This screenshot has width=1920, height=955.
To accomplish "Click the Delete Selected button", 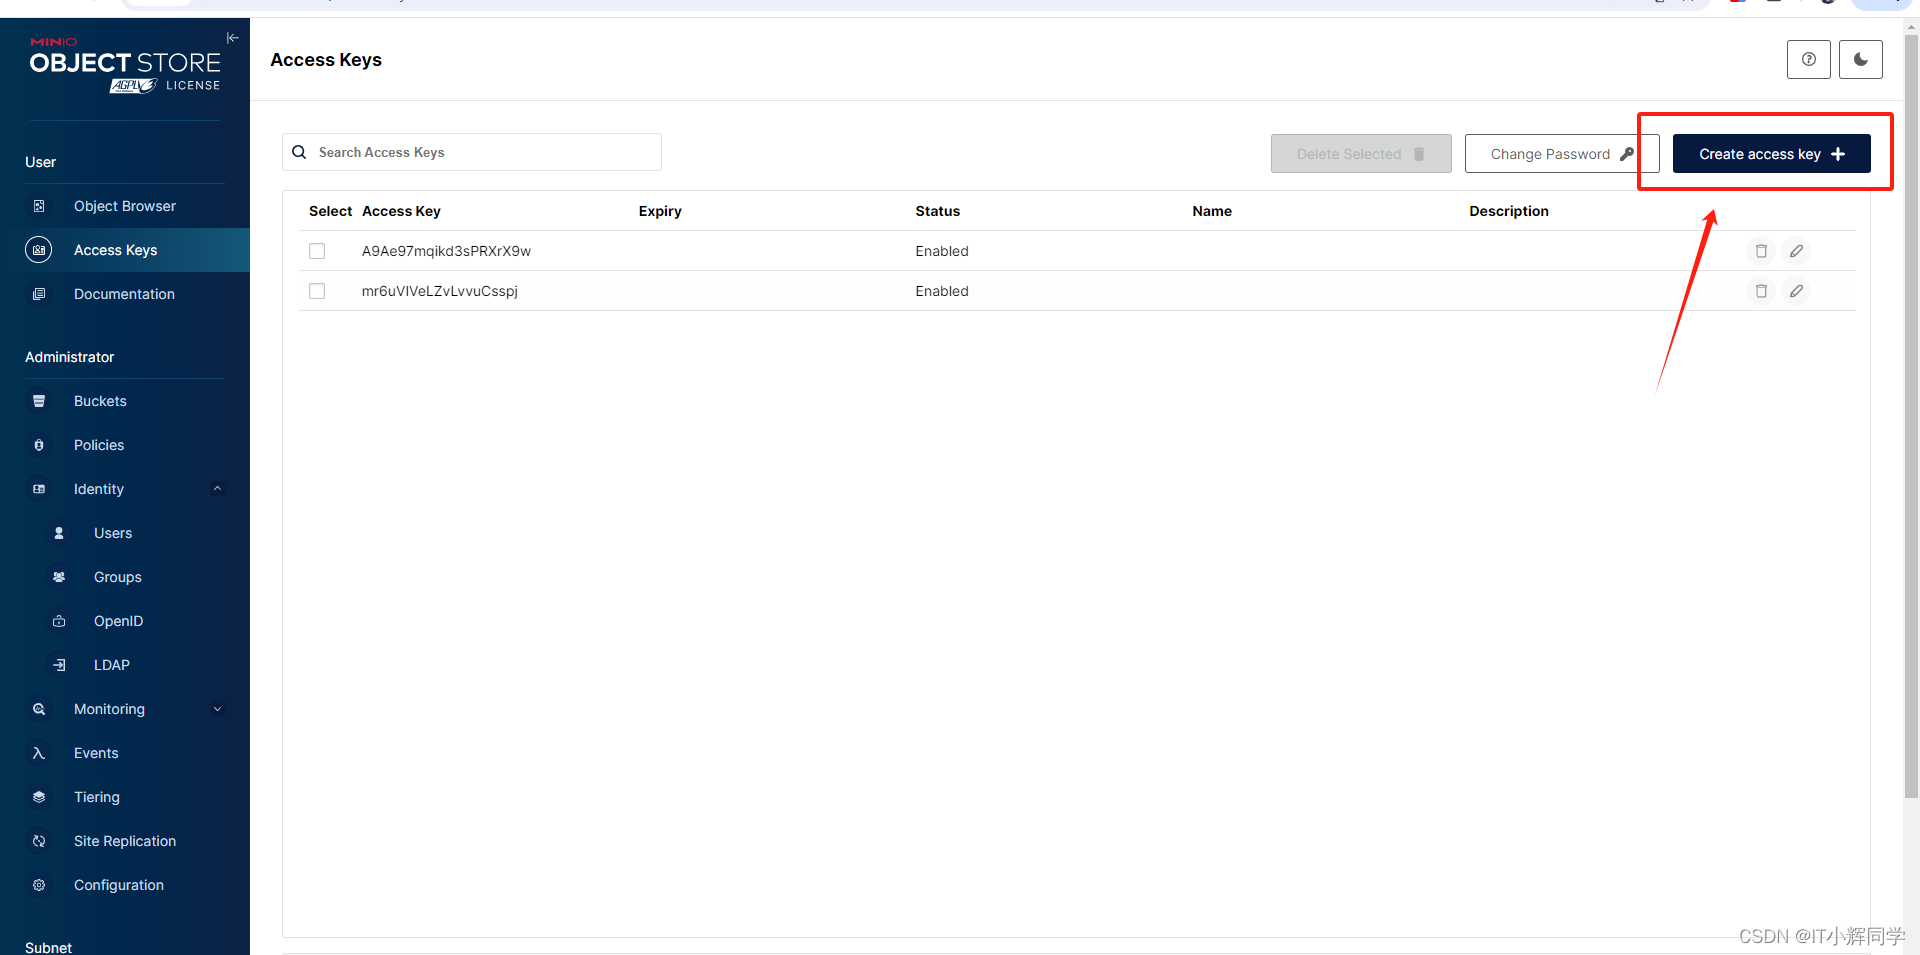I will [x=1361, y=154].
